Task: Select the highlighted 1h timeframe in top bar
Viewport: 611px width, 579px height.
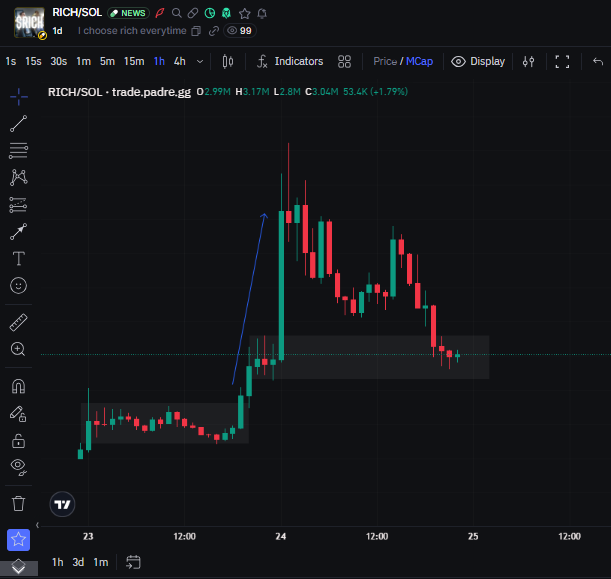Action: [159, 62]
